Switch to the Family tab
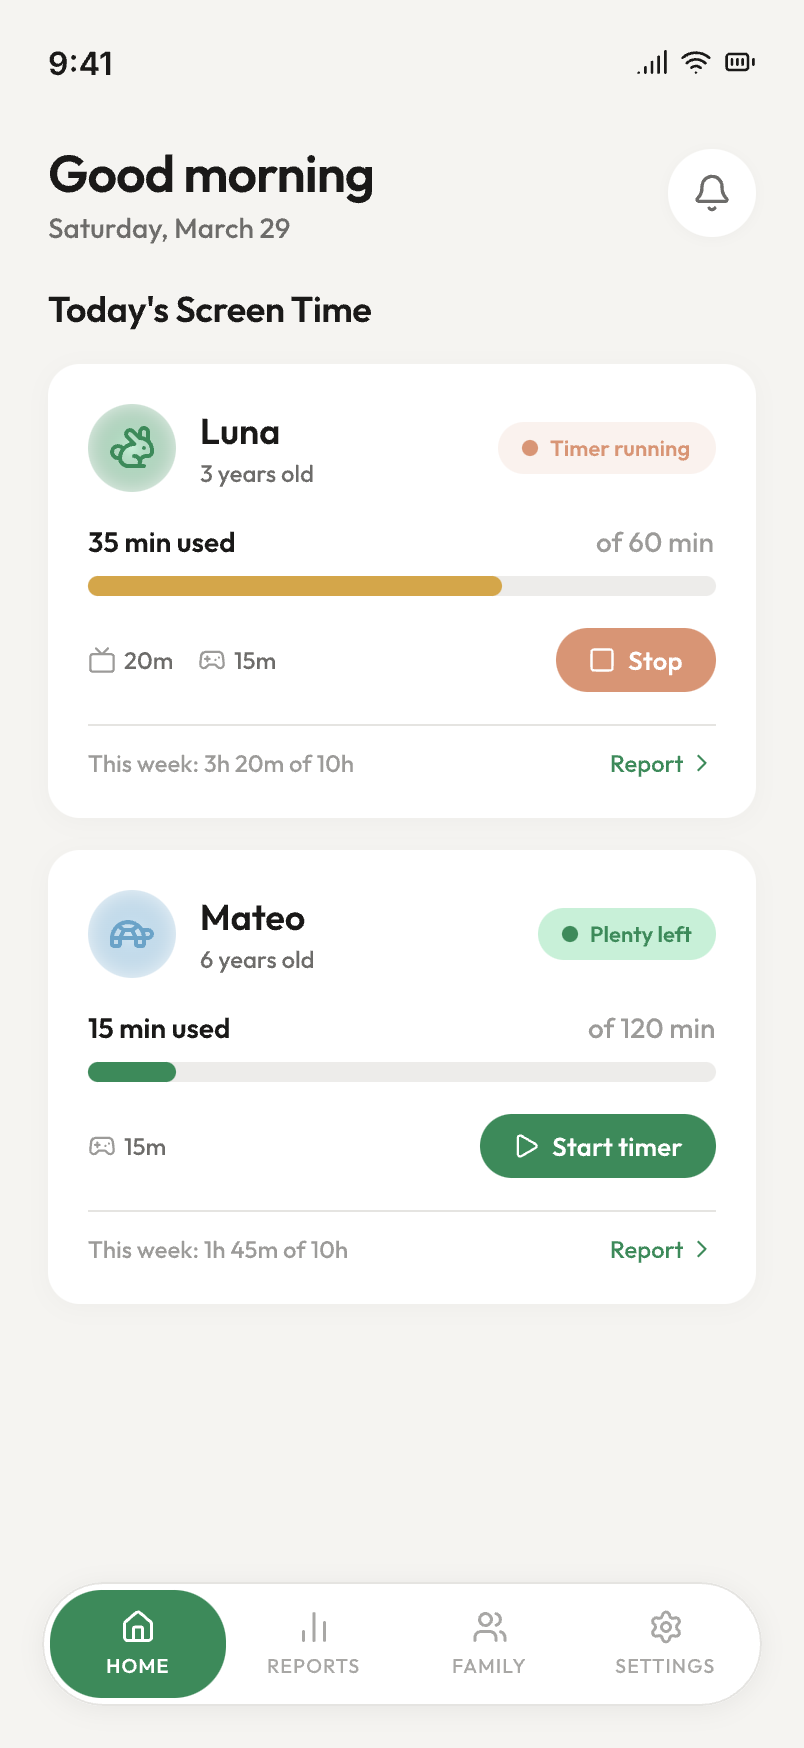 488,1643
